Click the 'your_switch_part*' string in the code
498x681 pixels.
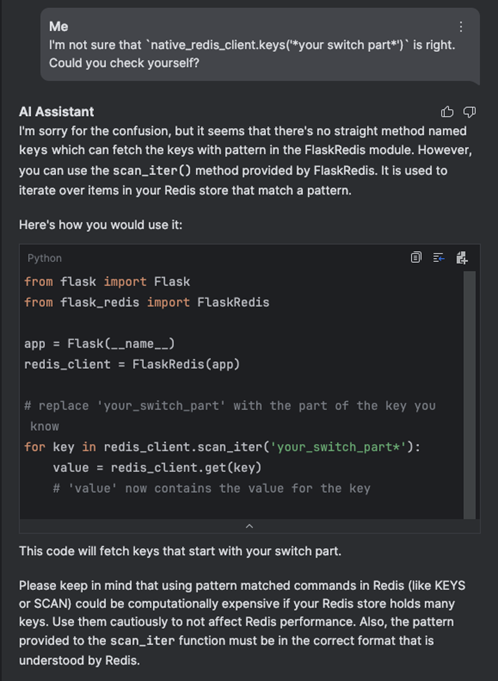[338, 447]
